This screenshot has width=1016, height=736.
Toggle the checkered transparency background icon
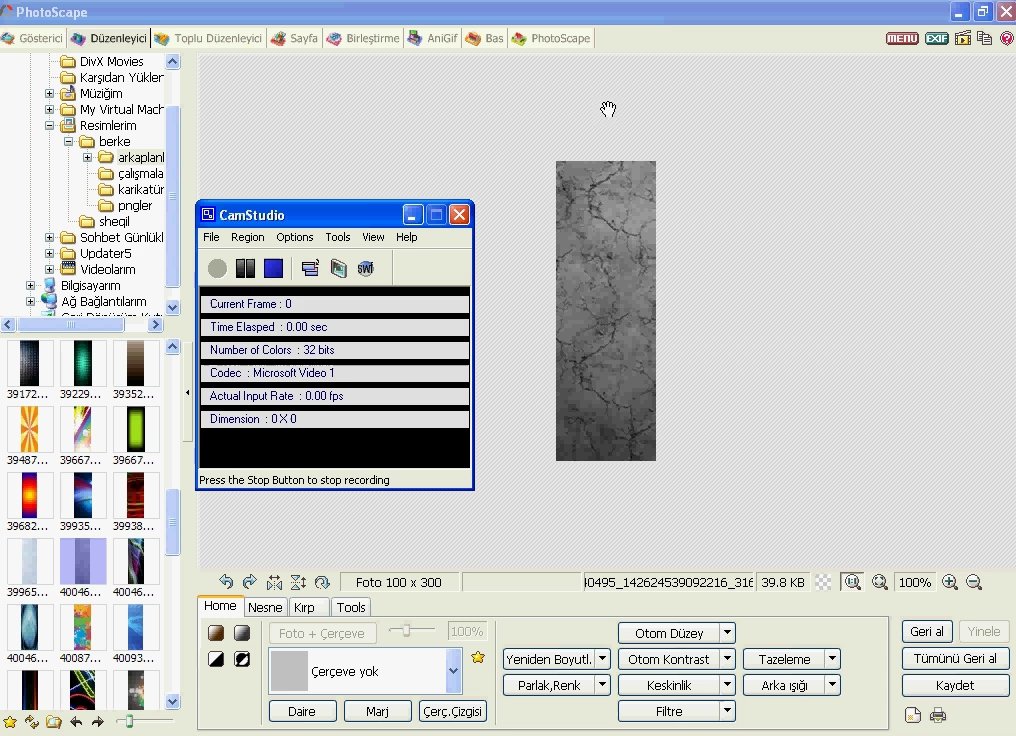[x=823, y=582]
